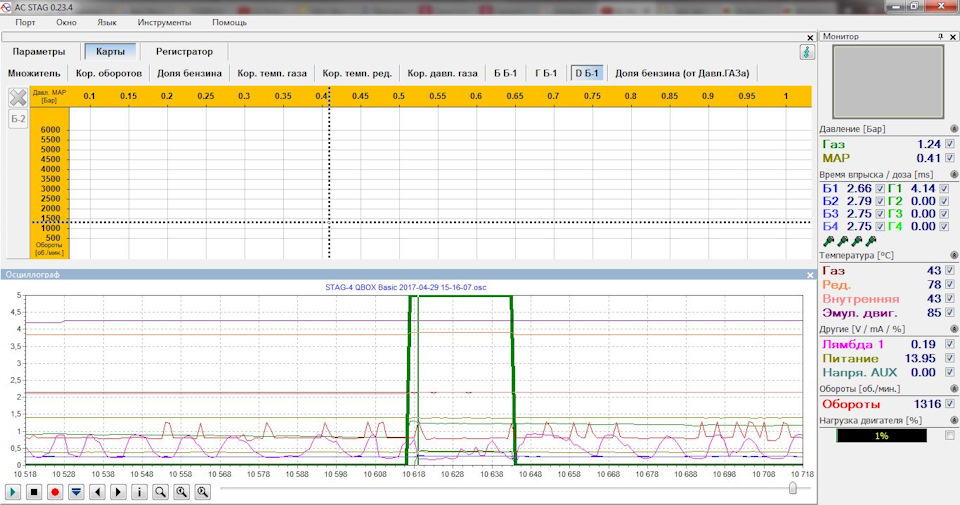Start oscilloscope playback with the play button

(13, 492)
